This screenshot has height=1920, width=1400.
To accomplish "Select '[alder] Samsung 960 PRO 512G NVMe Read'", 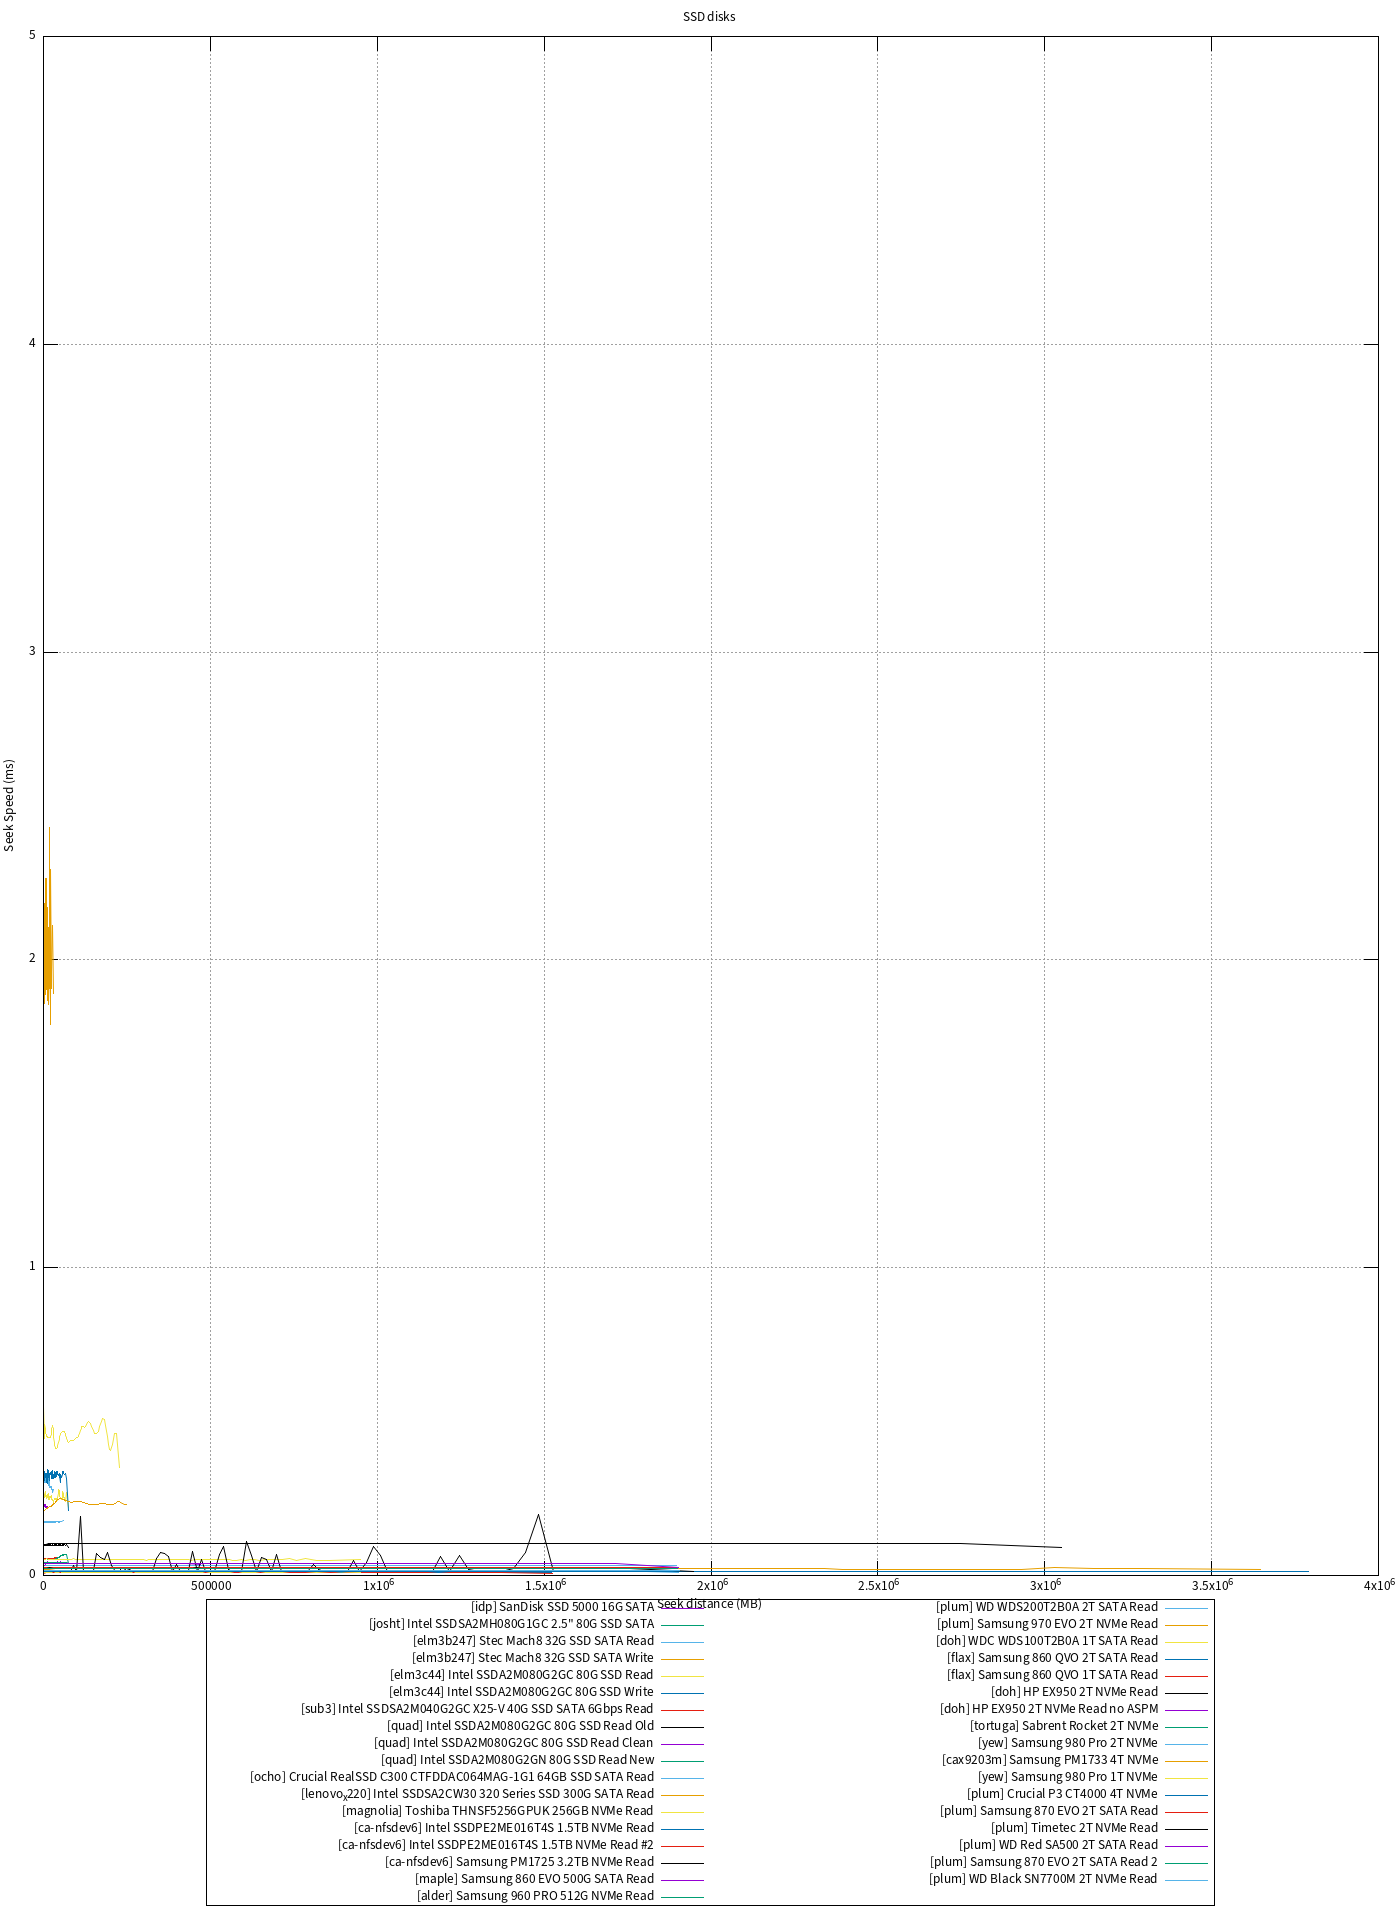I will click(535, 1896).
